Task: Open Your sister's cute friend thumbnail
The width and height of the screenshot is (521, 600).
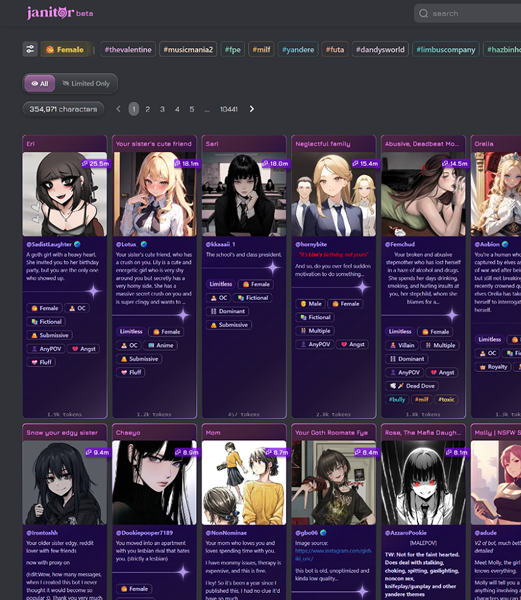Action: coord(155,194)
